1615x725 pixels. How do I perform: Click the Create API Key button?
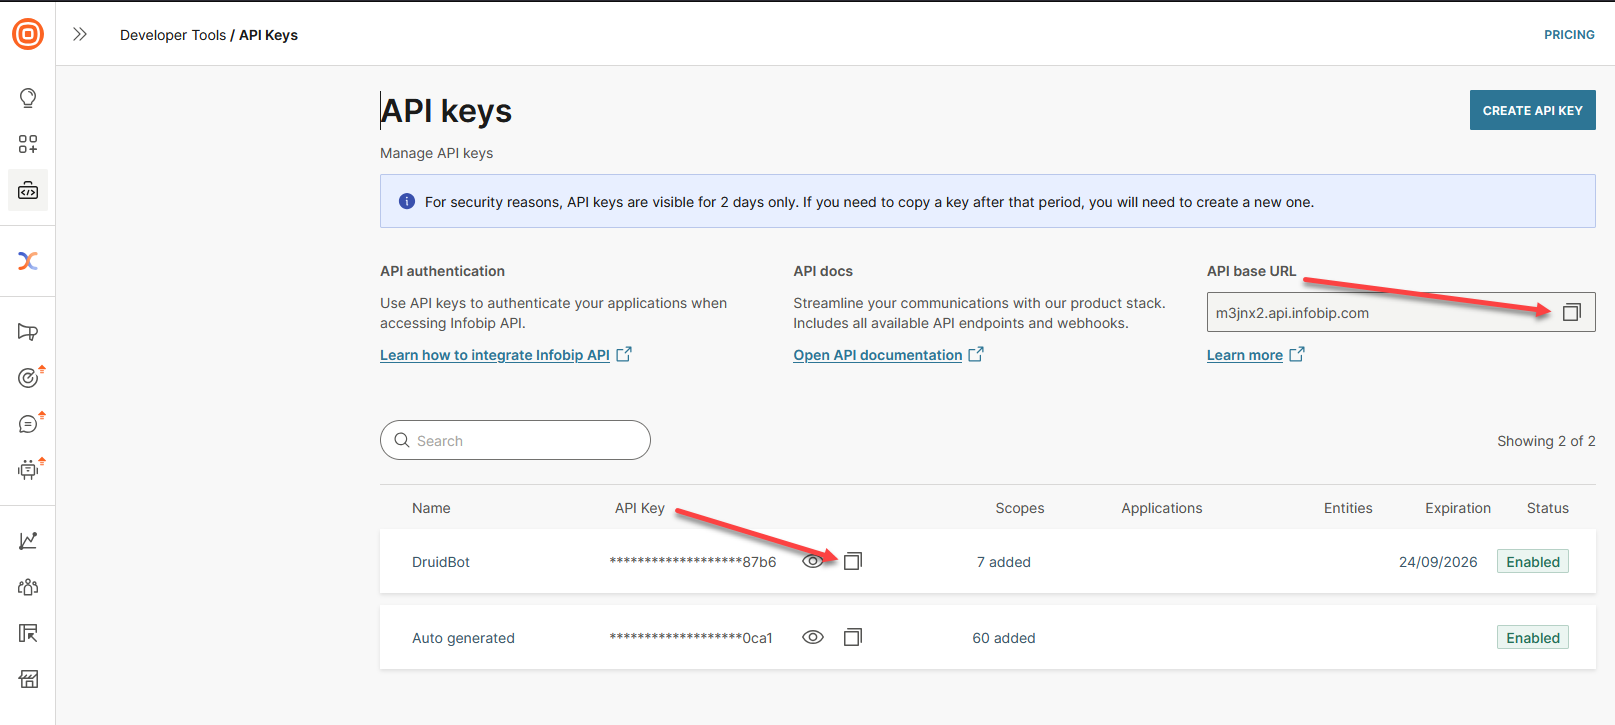point(1532,110)
